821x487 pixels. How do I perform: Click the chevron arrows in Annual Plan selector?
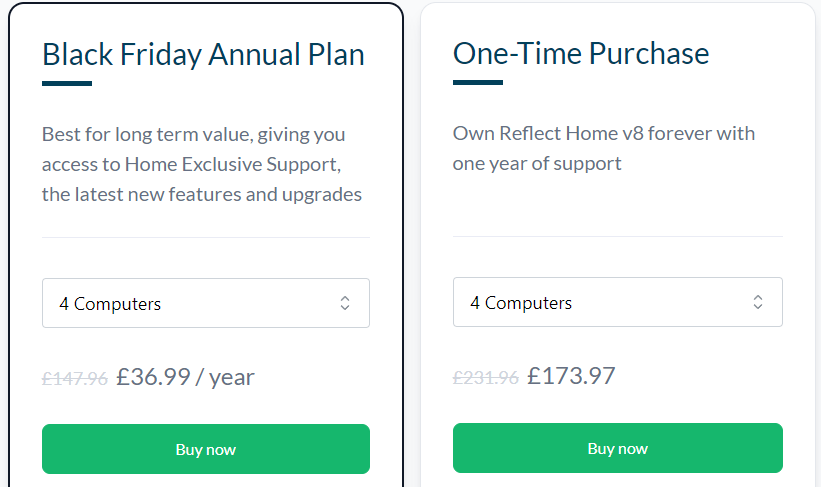click(x=345, y=303)
